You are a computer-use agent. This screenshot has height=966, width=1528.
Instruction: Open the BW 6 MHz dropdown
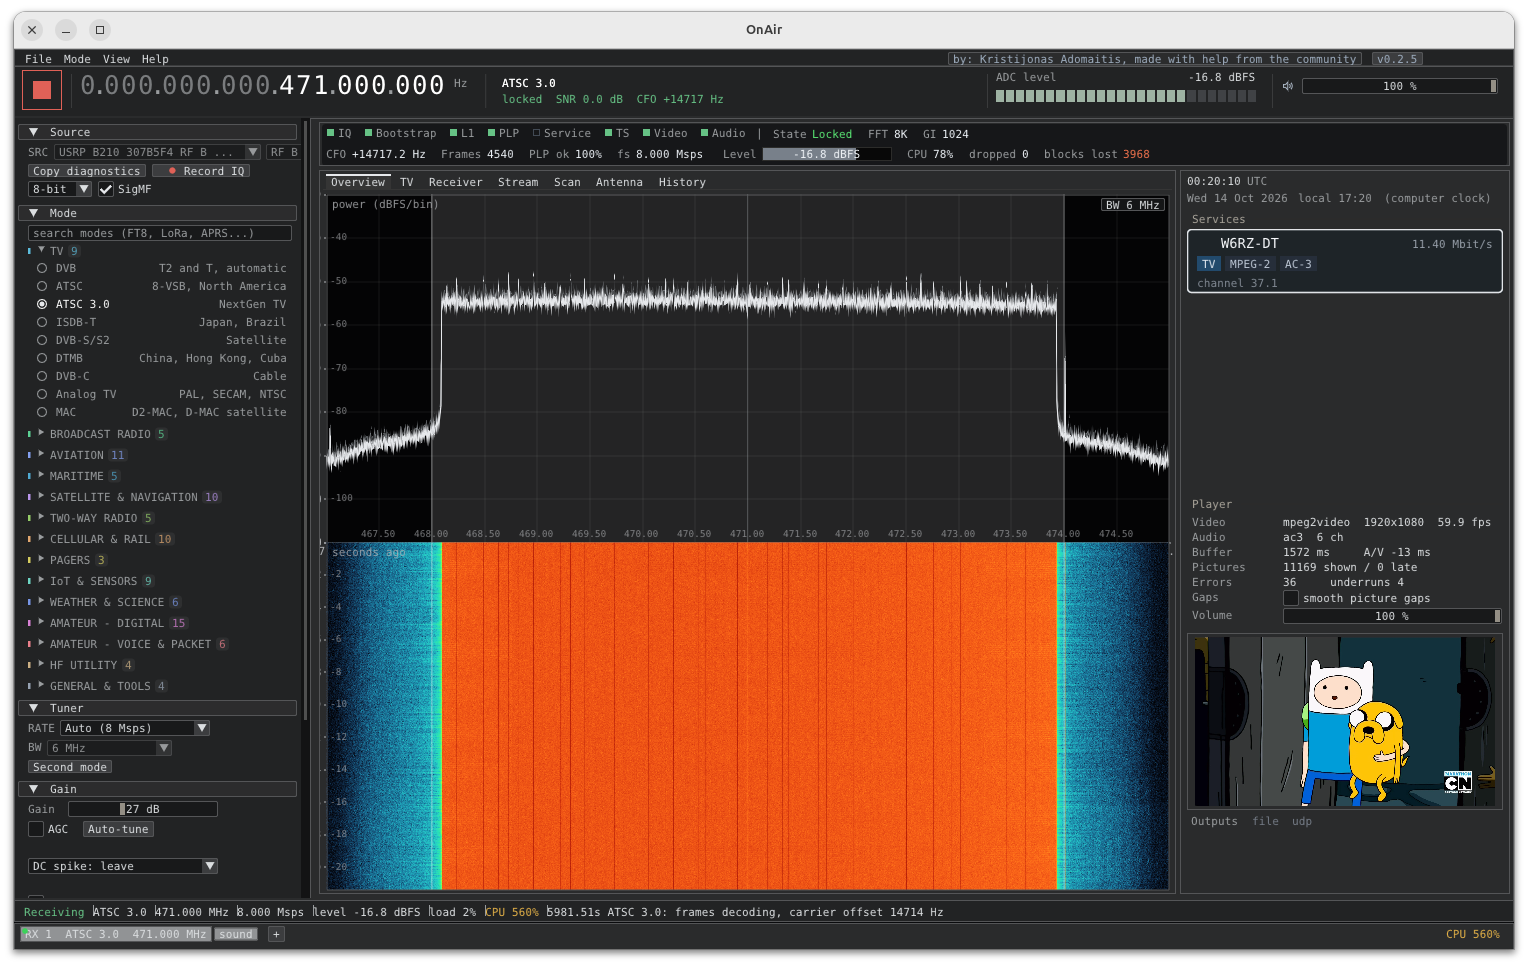pos(110,748)
